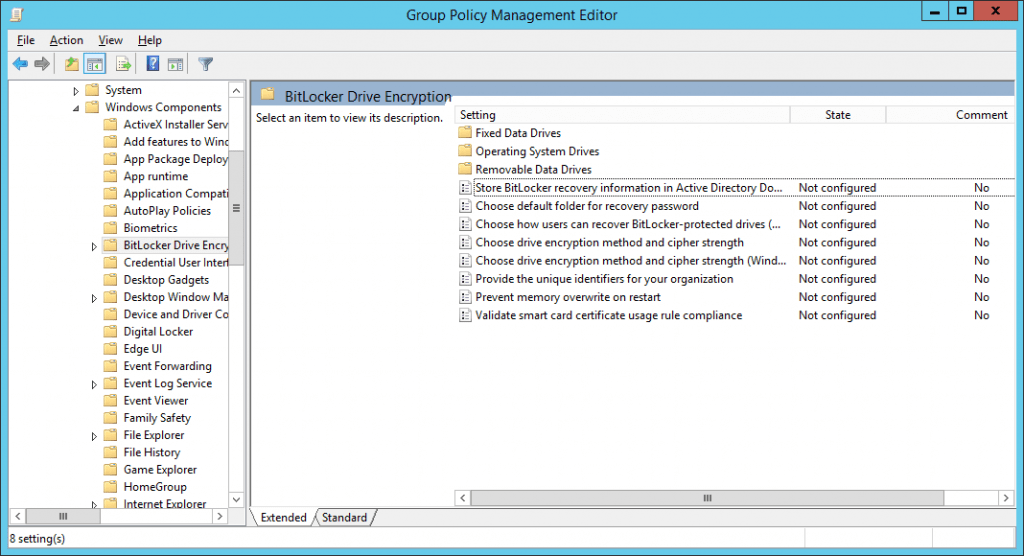Collapse the Windows Components tree node

tap(76, 108)
